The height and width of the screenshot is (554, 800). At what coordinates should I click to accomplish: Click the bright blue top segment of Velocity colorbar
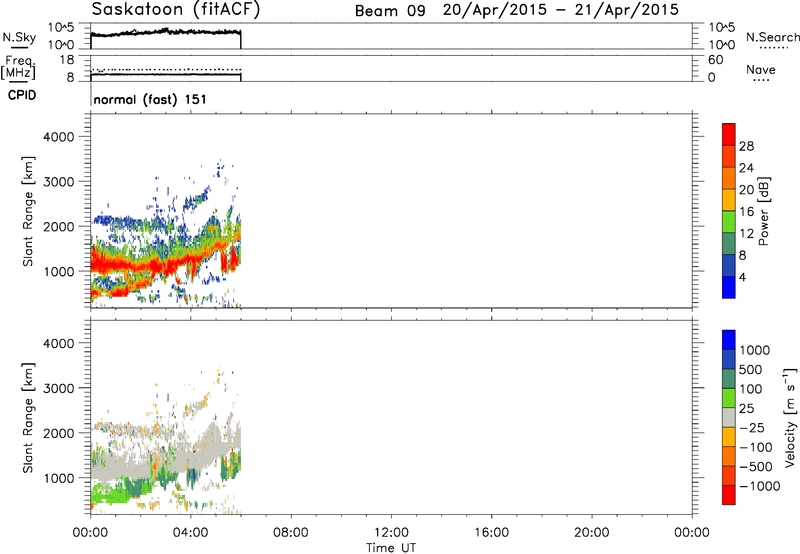point(729,340)
